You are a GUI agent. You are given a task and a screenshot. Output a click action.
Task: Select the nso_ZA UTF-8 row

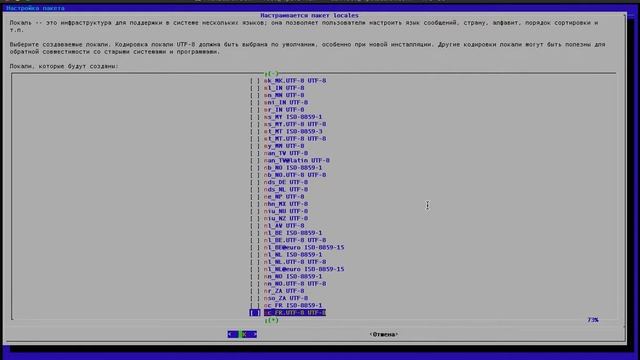pos(279,298)
